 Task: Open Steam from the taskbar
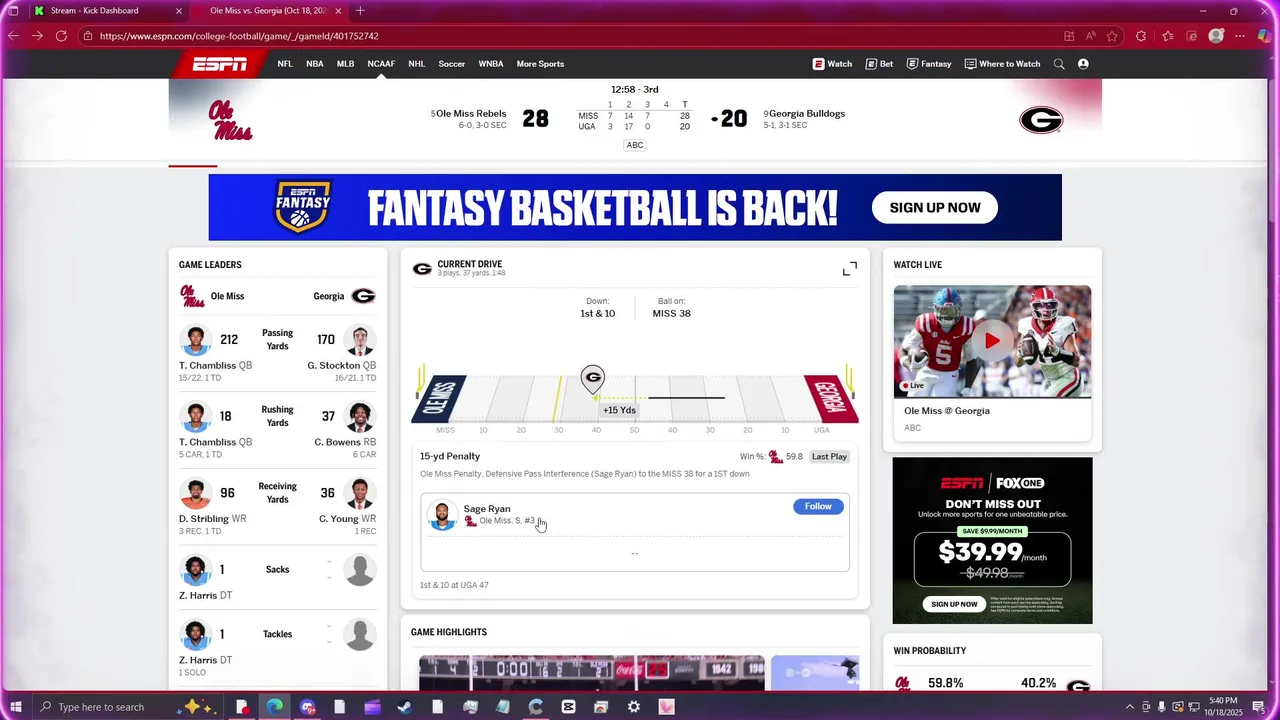[x=404, y=707]
